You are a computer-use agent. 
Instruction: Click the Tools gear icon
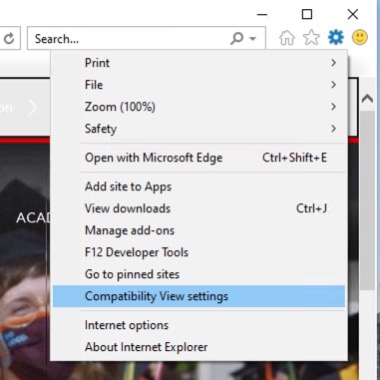(x=336, y=37)
